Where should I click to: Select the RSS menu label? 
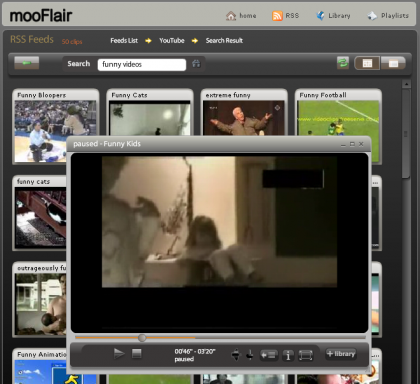[x=292, y=16]
